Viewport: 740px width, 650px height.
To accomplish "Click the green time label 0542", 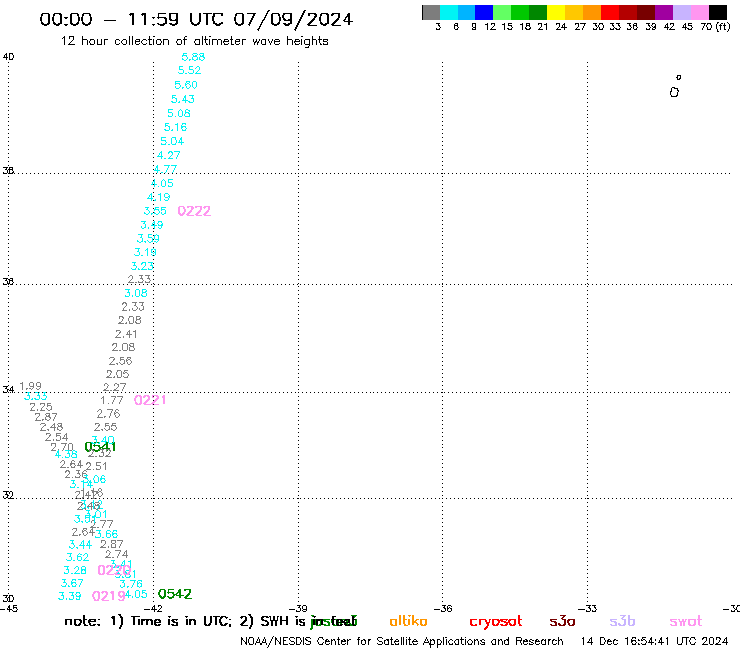I will [175, 594].
